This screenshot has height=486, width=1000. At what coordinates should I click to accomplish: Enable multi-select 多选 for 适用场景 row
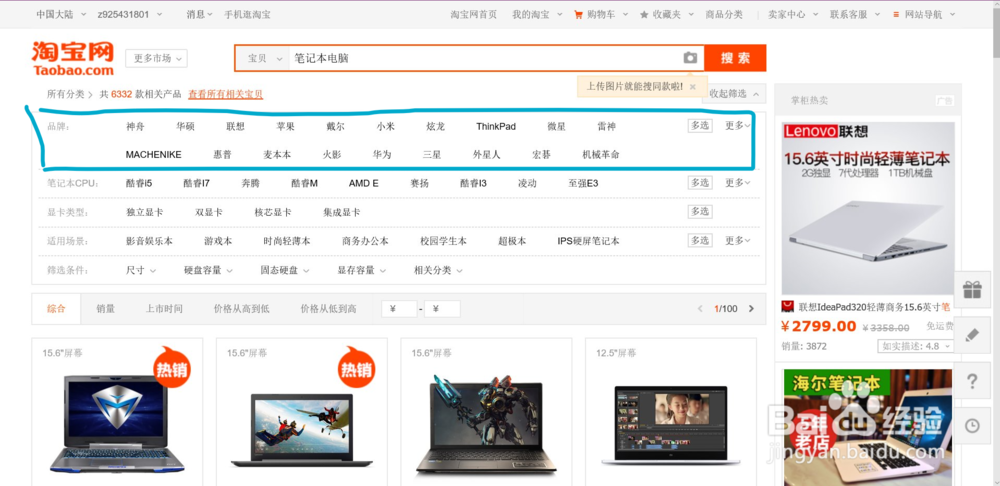[x=700, y=240]
